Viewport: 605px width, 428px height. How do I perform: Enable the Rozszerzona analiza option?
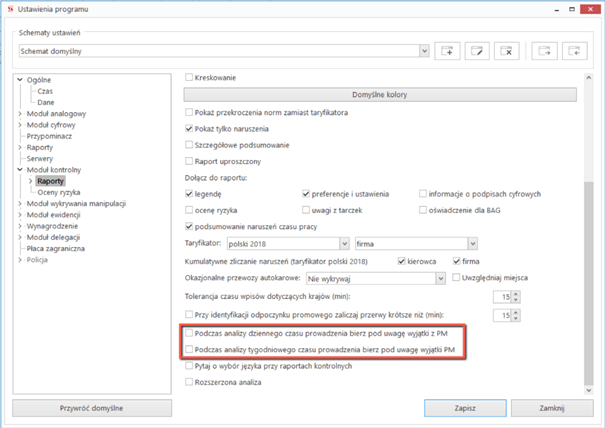click(190, 382)
